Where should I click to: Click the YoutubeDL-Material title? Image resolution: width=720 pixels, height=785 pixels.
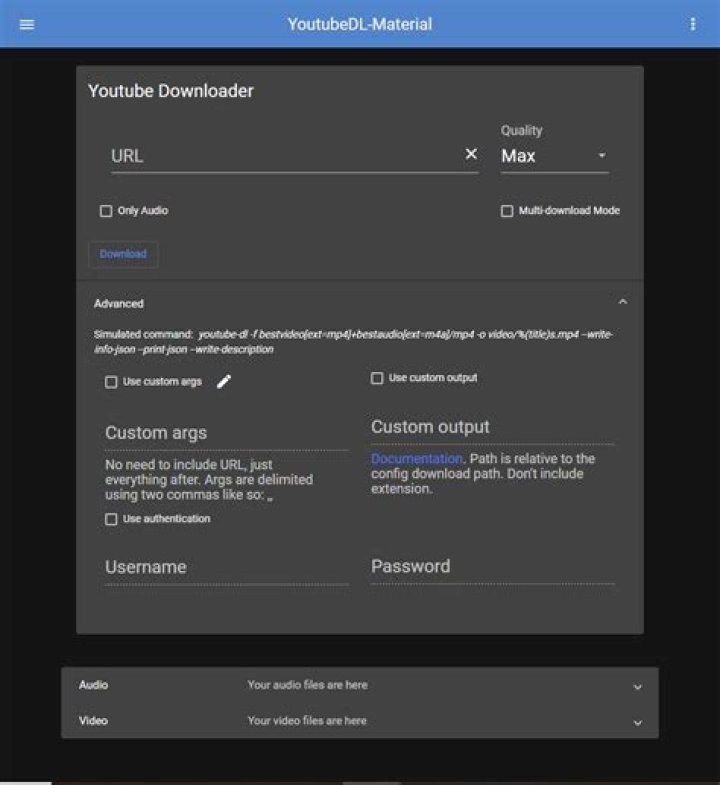359,24
